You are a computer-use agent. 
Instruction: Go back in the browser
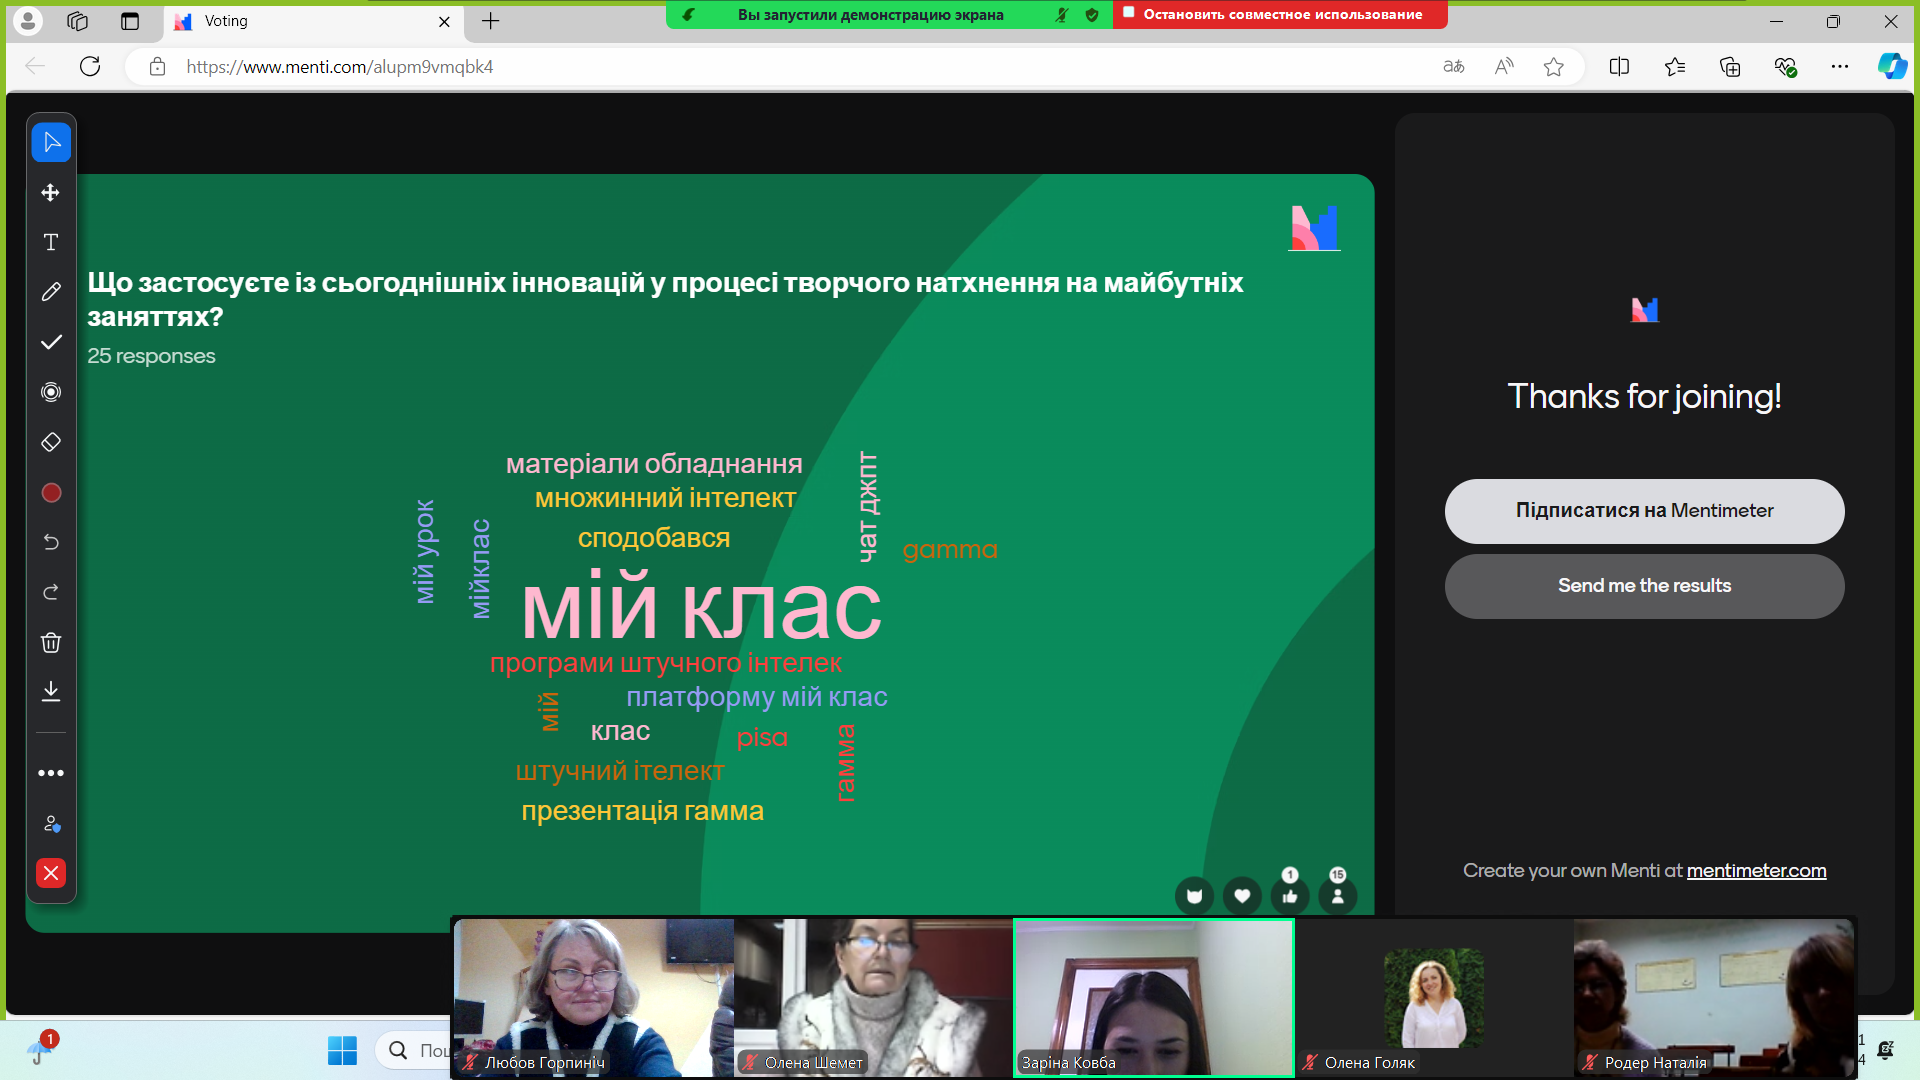(35, 67)
